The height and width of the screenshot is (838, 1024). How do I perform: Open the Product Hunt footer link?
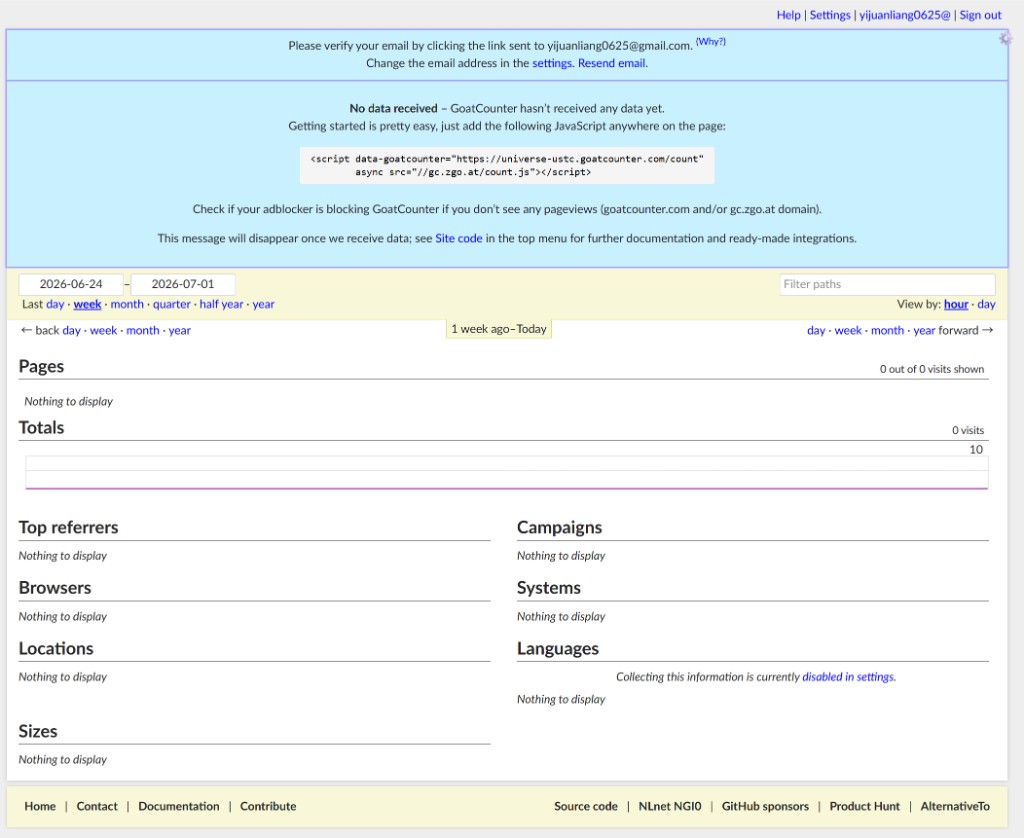(x=864, y=807)
